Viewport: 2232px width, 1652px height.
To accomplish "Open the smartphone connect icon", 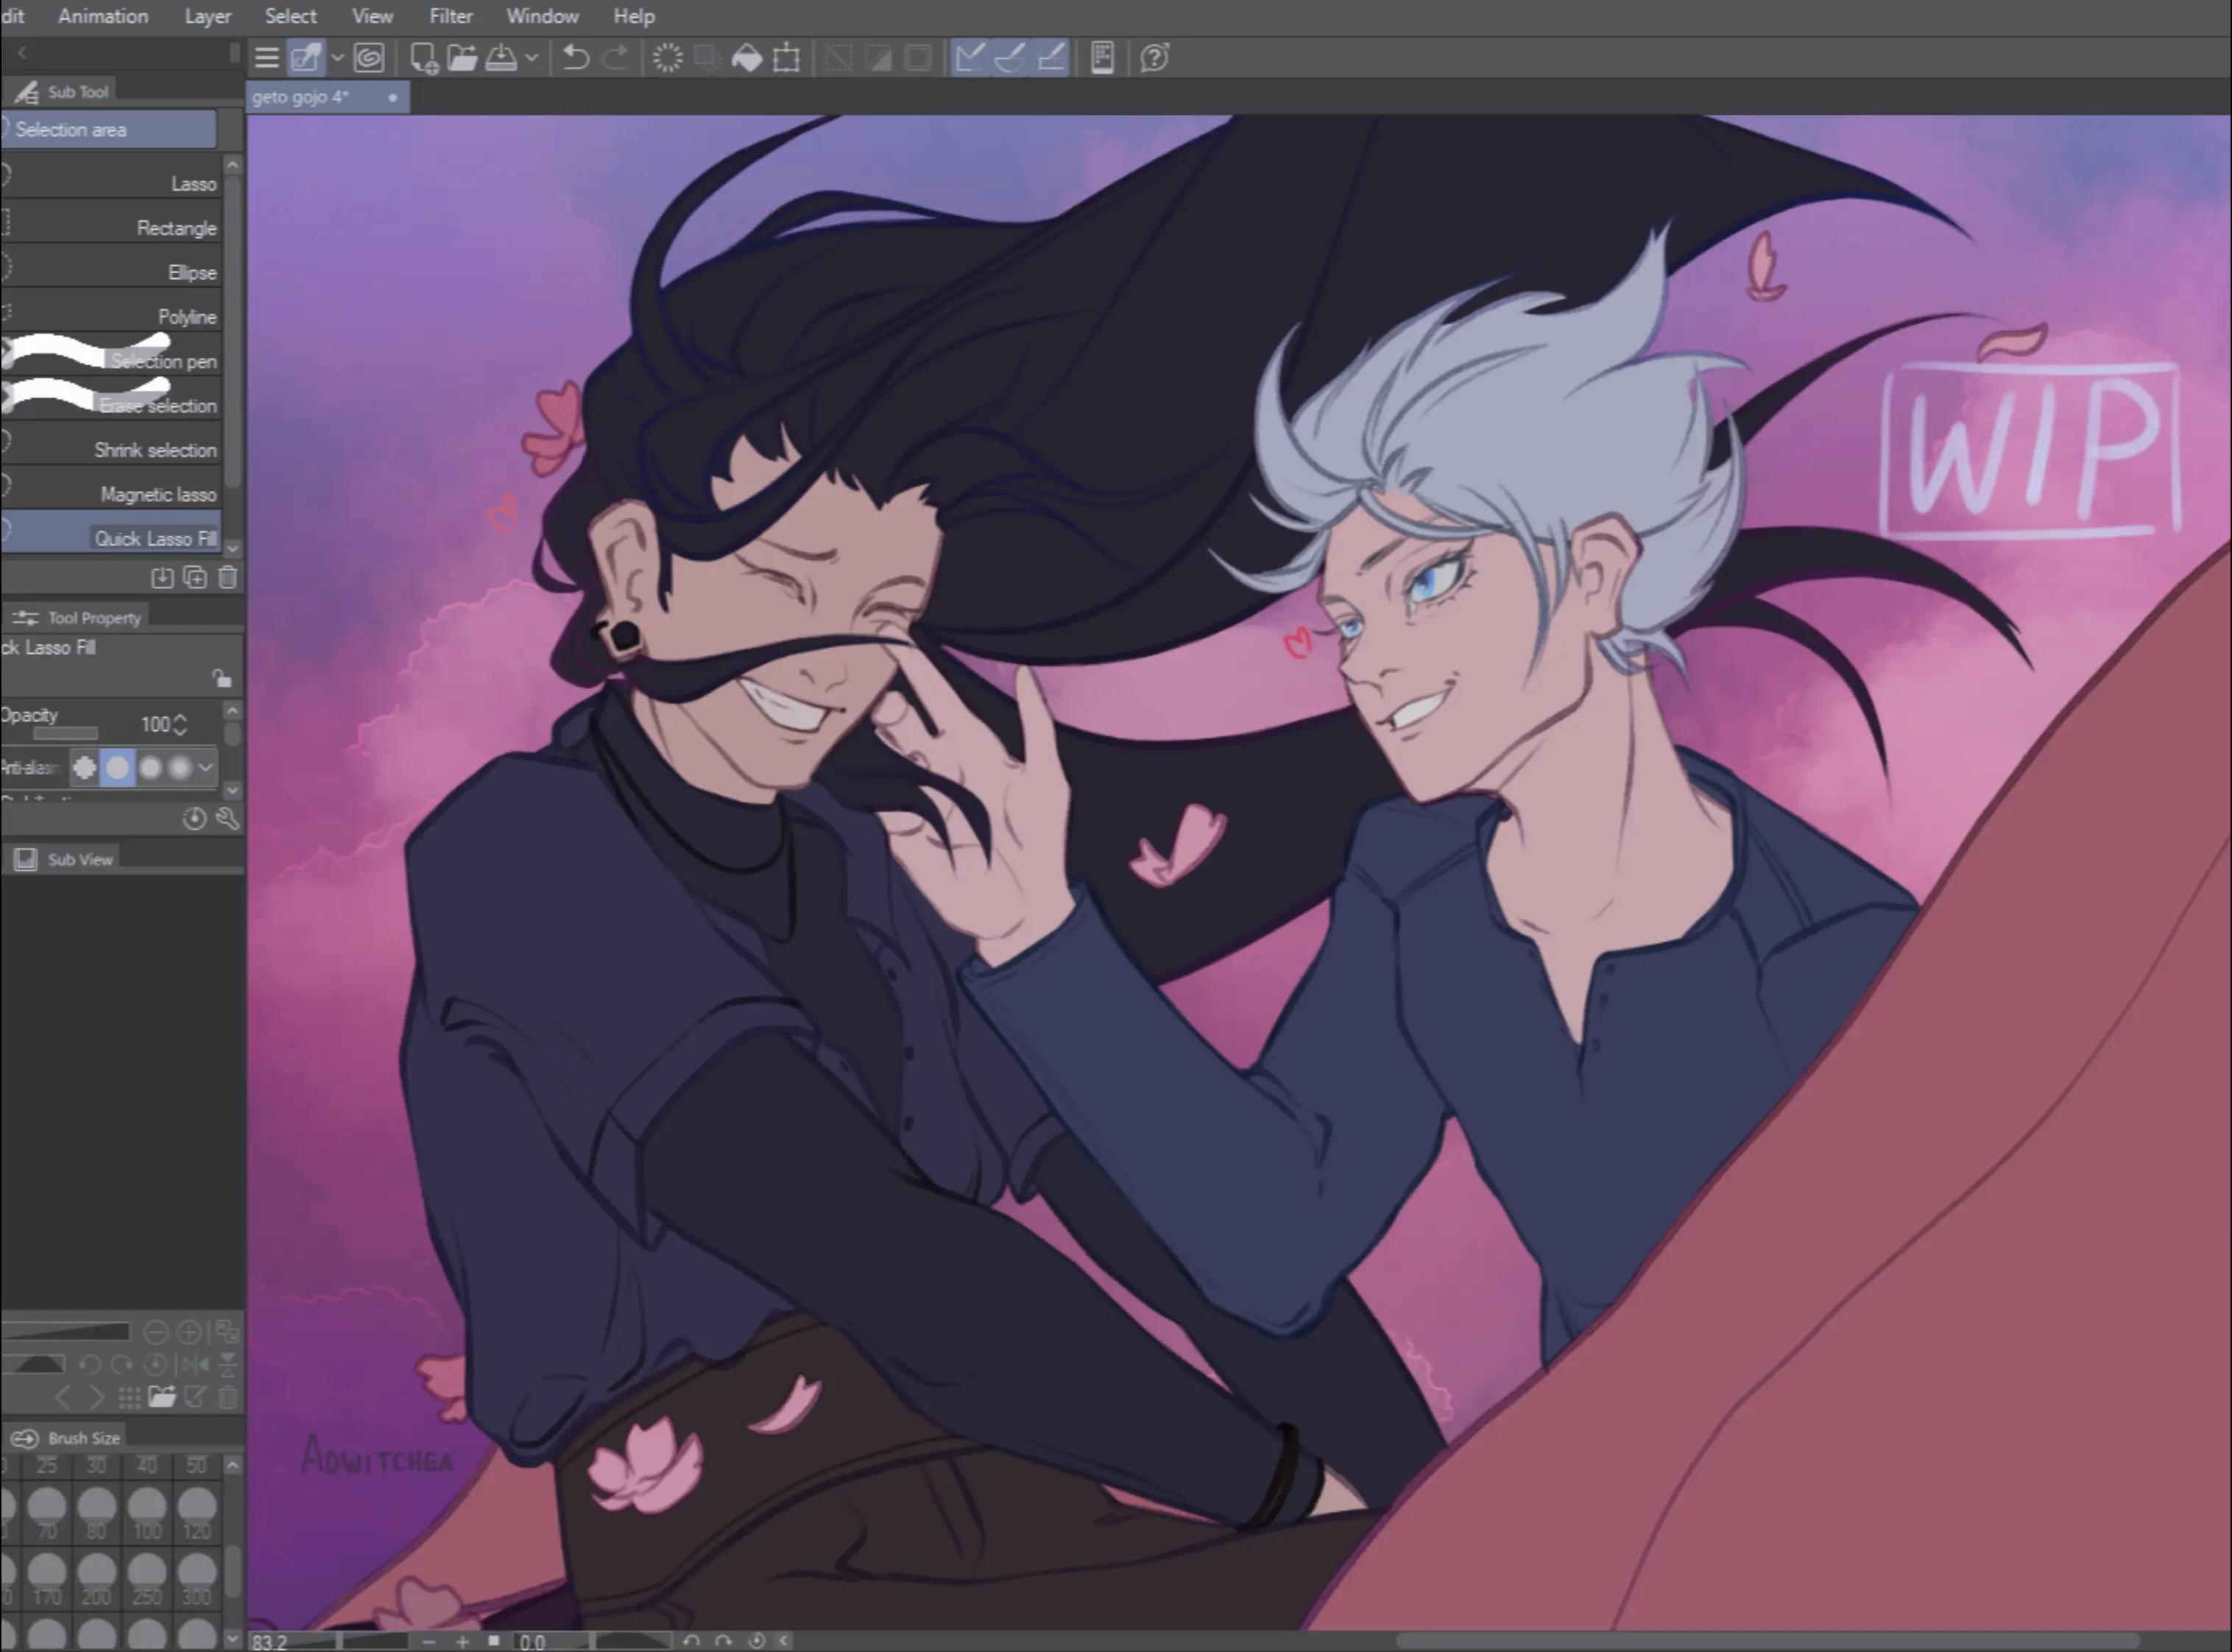I will click(x=1102, y=58).
